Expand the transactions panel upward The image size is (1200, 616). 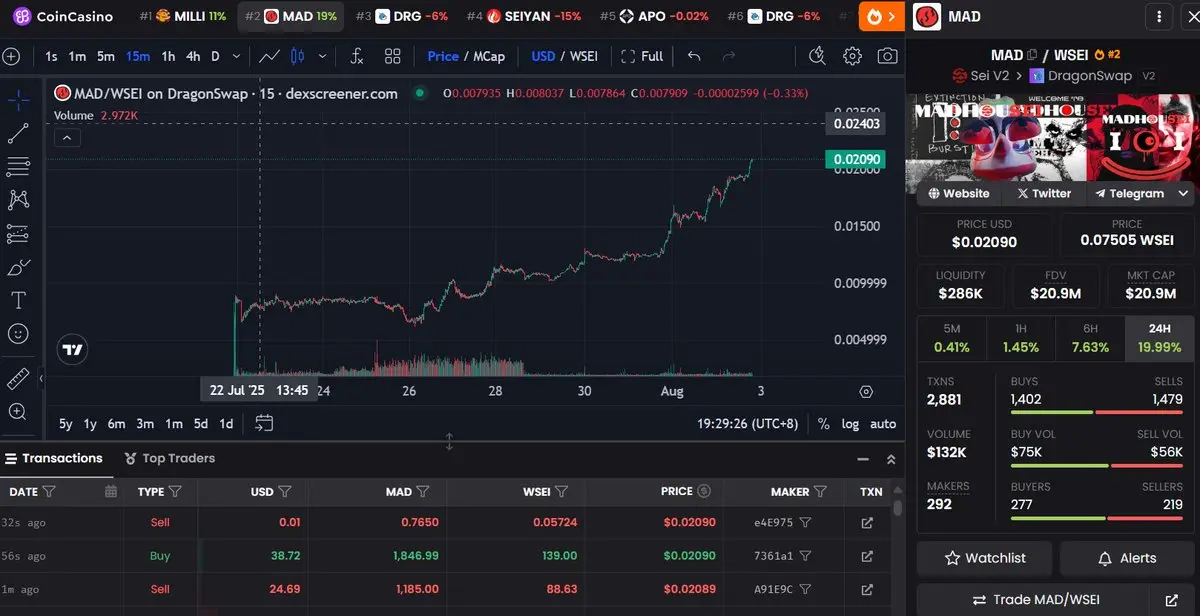891,459
